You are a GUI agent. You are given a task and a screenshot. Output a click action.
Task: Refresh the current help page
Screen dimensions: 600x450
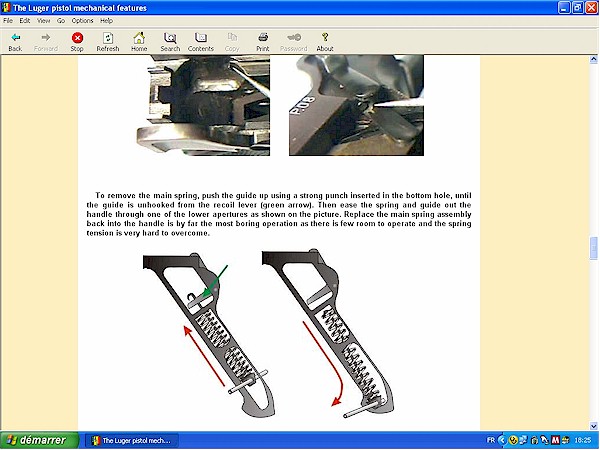point(108,42)
